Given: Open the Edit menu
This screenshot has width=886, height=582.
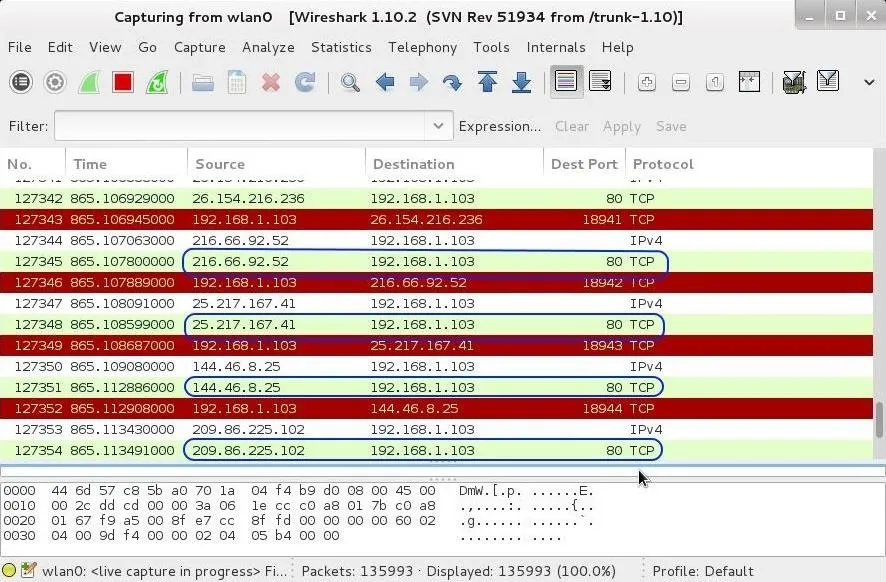Looking at the screenshot, I should pyautogui.click(x=60, y=47).
